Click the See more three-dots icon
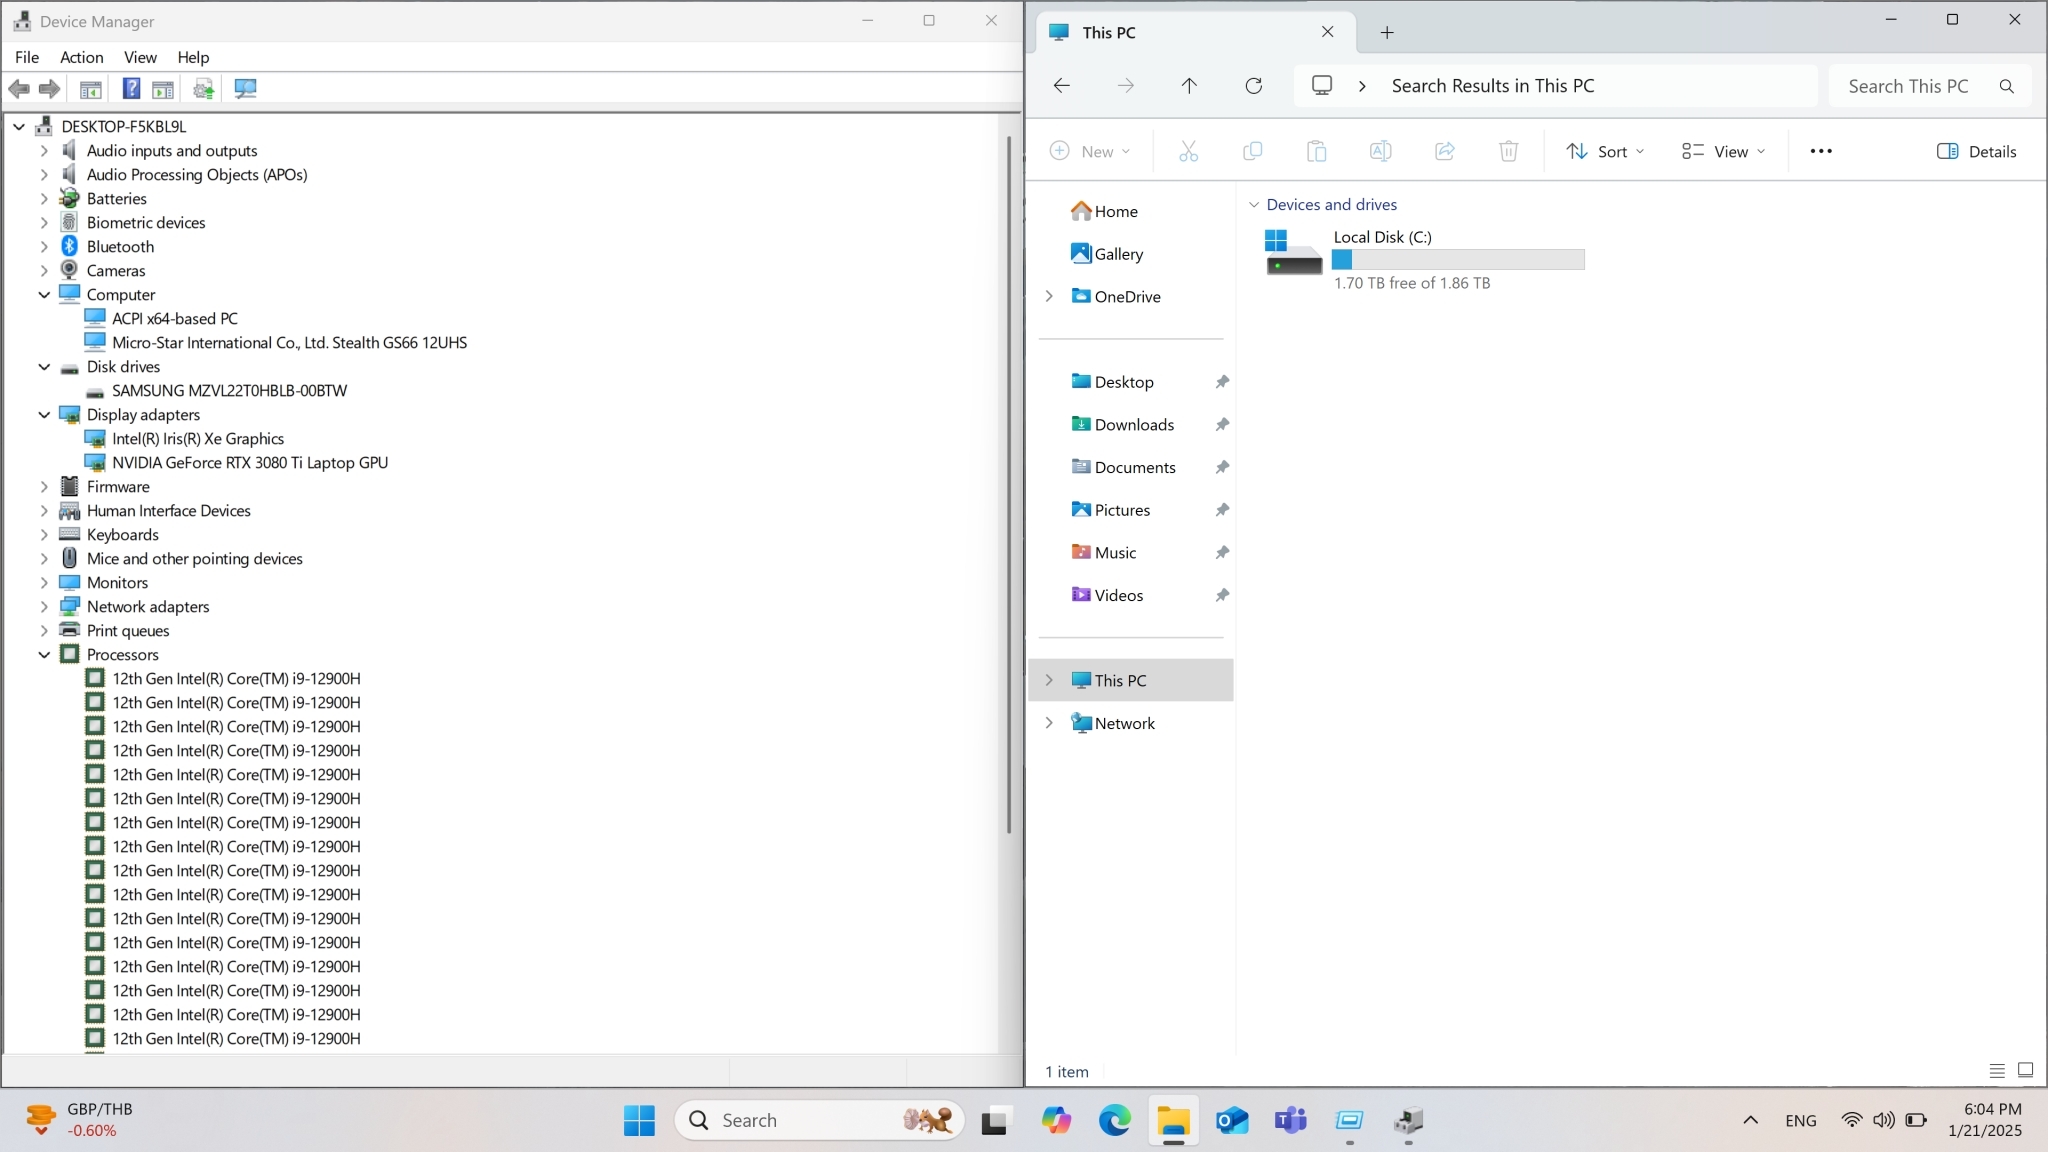The height and width of the screenshot is (1152, 2048). point(1820,152)
